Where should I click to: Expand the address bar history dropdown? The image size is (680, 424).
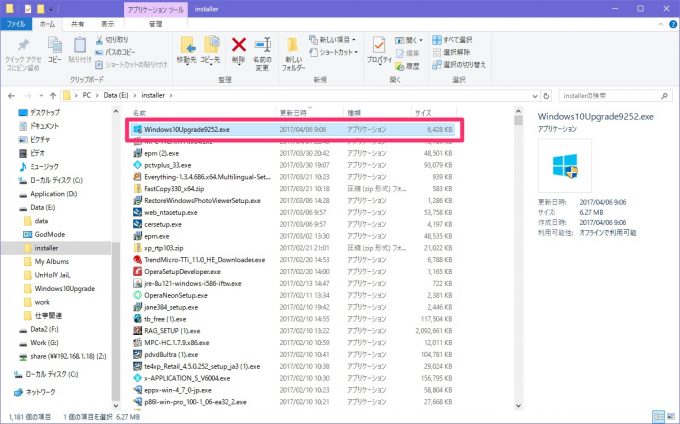coord(535,96)
